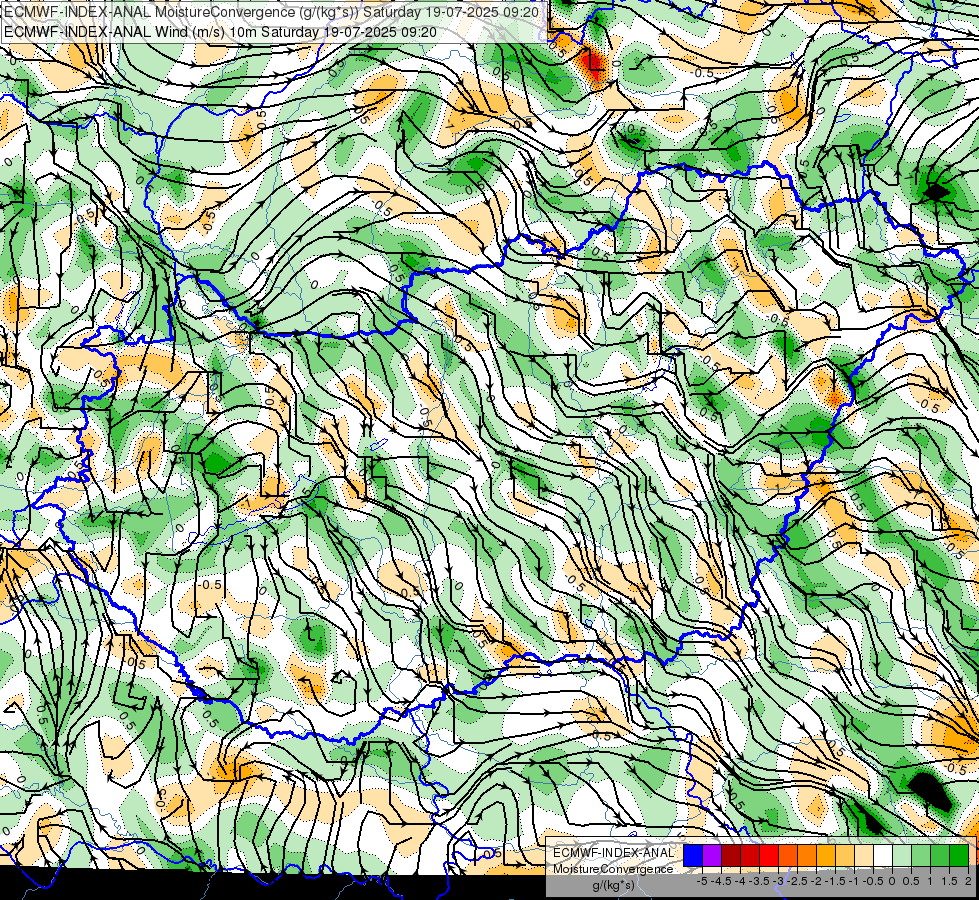Click the legend value '-1.5'
Image resolution: width=979 pixels, height=900 pixels.
[x=835, y=881]
